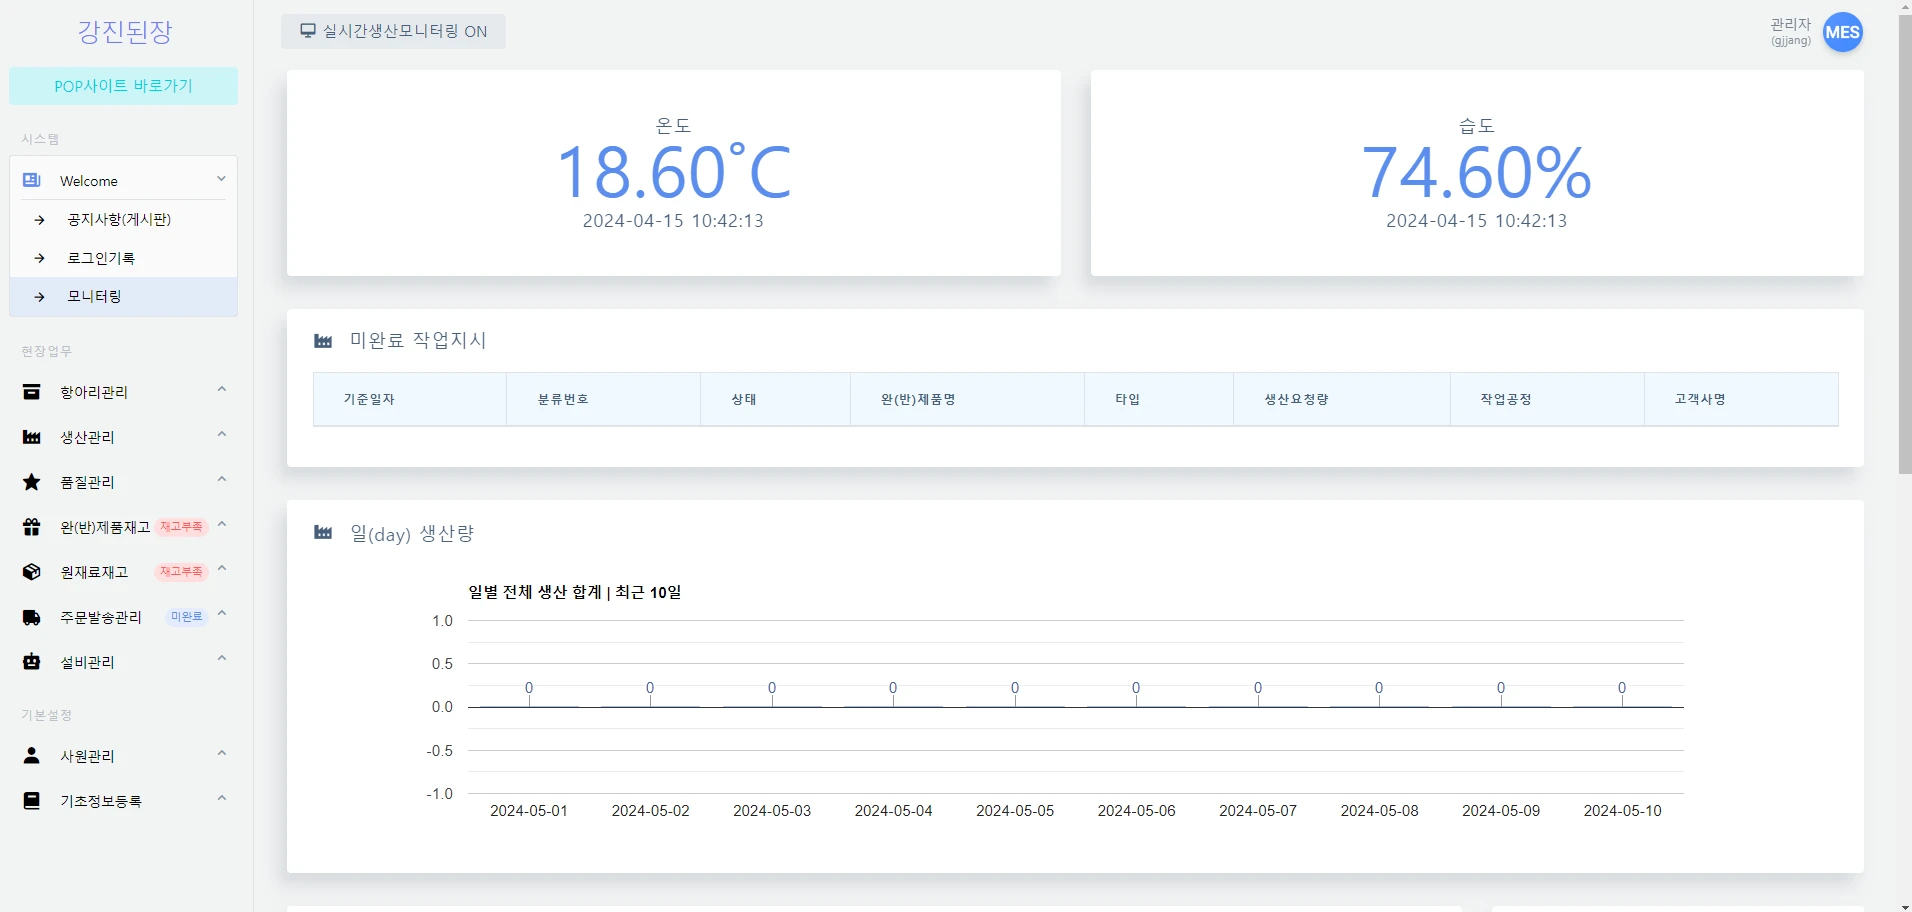Toggle 실시간생산모니터링 ON button
Screen dimensions: 1912x912
(393, 31)
